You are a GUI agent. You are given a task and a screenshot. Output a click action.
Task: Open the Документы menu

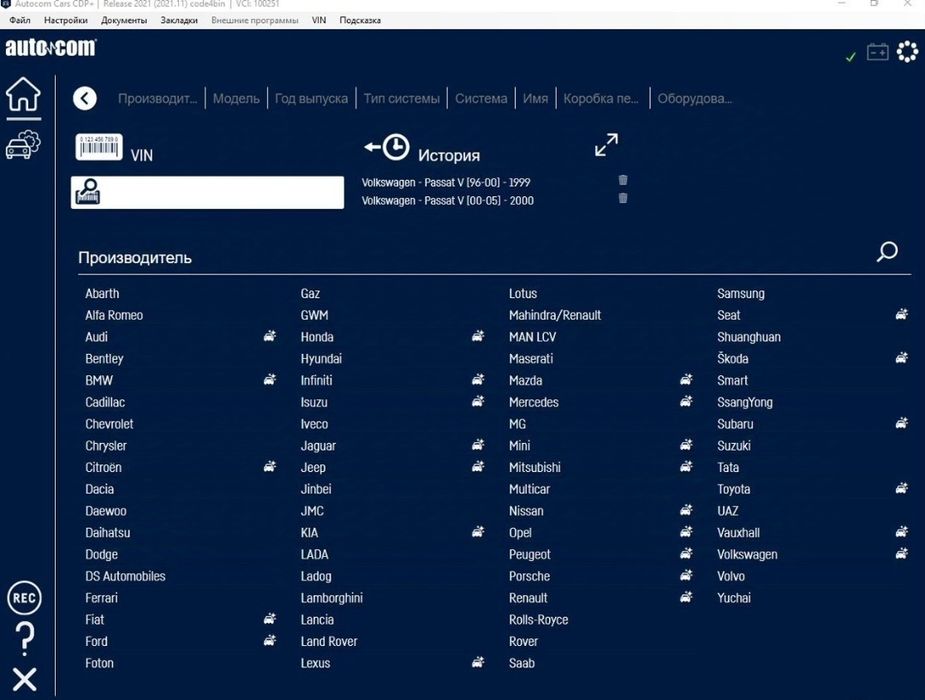pos(124,20)
